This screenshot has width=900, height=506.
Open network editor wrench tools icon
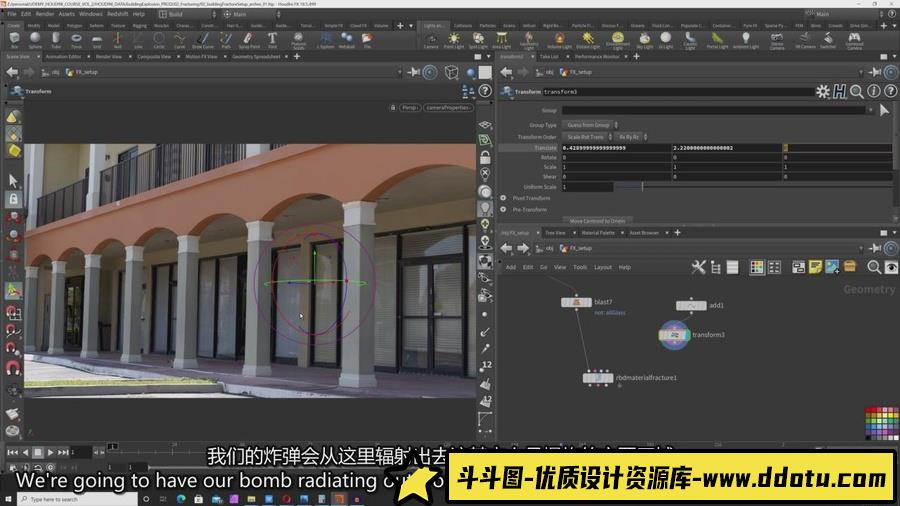pos(699,267)
